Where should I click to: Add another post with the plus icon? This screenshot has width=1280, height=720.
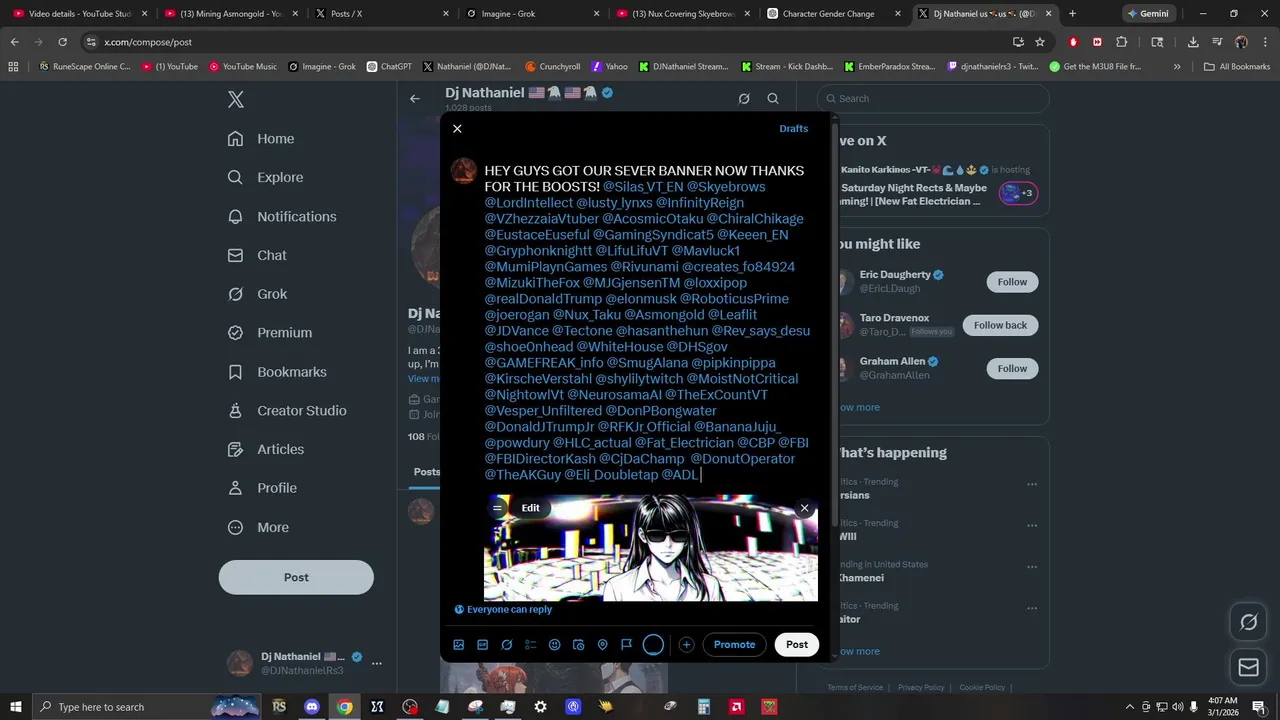click(x=686, y=645)
